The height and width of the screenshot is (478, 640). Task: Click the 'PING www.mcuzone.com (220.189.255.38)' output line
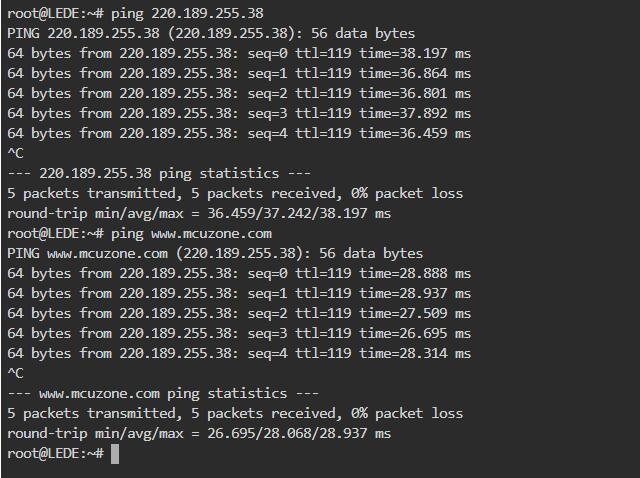click(214, 253)
